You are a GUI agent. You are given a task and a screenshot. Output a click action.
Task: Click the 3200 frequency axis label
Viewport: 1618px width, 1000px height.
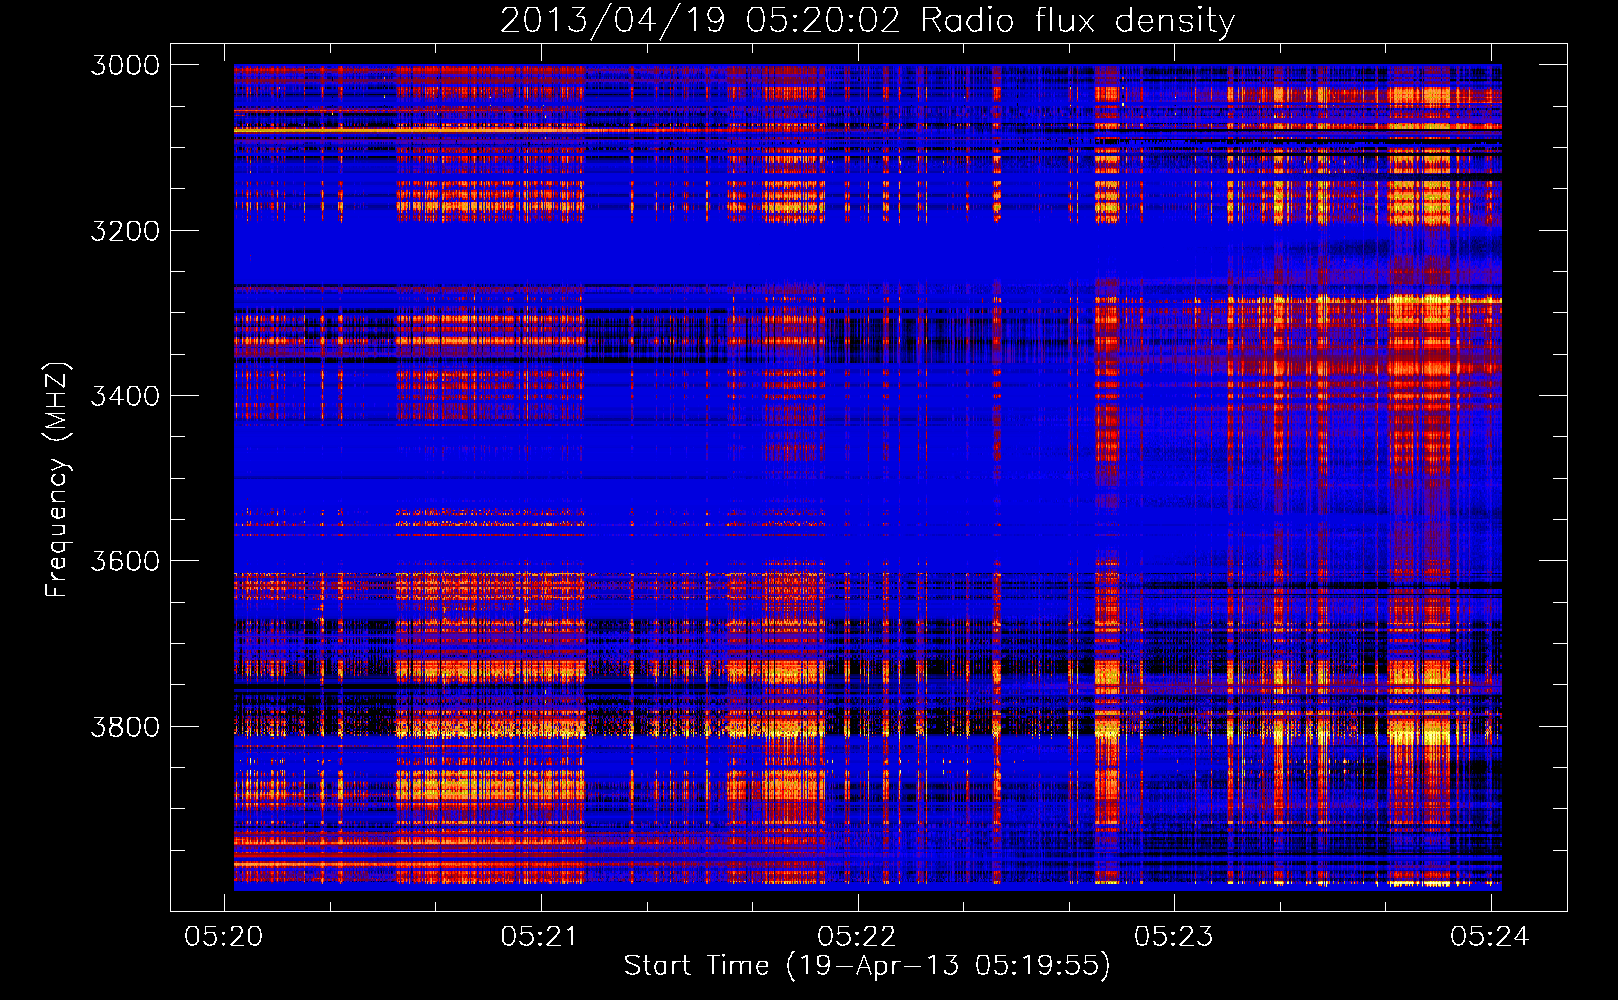[x=125, y=230]
